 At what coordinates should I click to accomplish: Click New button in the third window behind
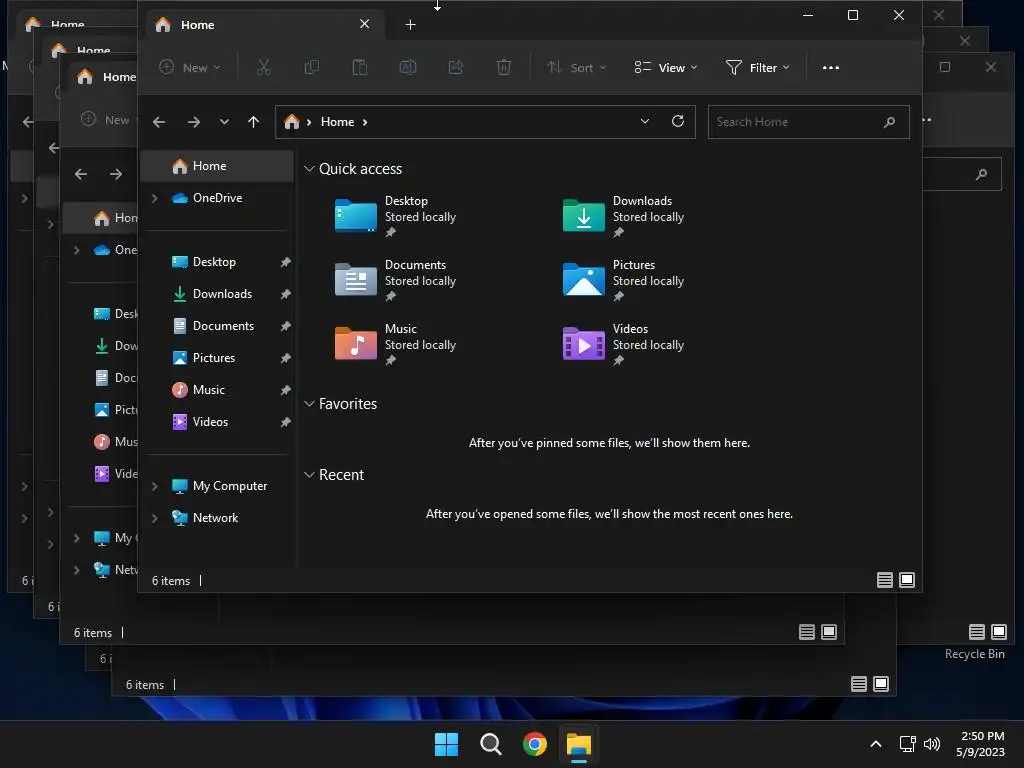click(105, 120)
